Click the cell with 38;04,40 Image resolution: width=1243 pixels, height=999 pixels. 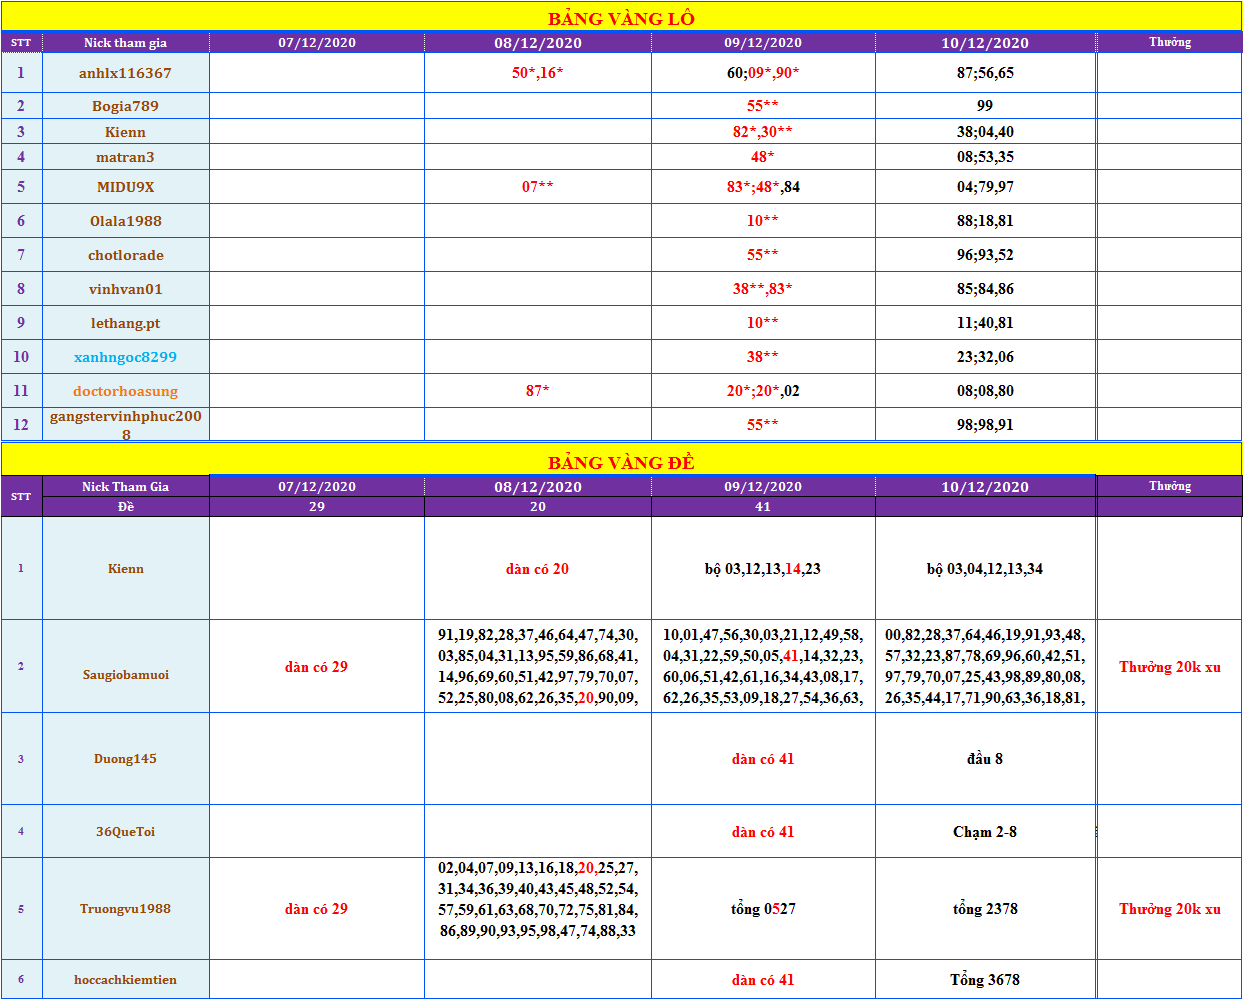[x=985, y=132]
